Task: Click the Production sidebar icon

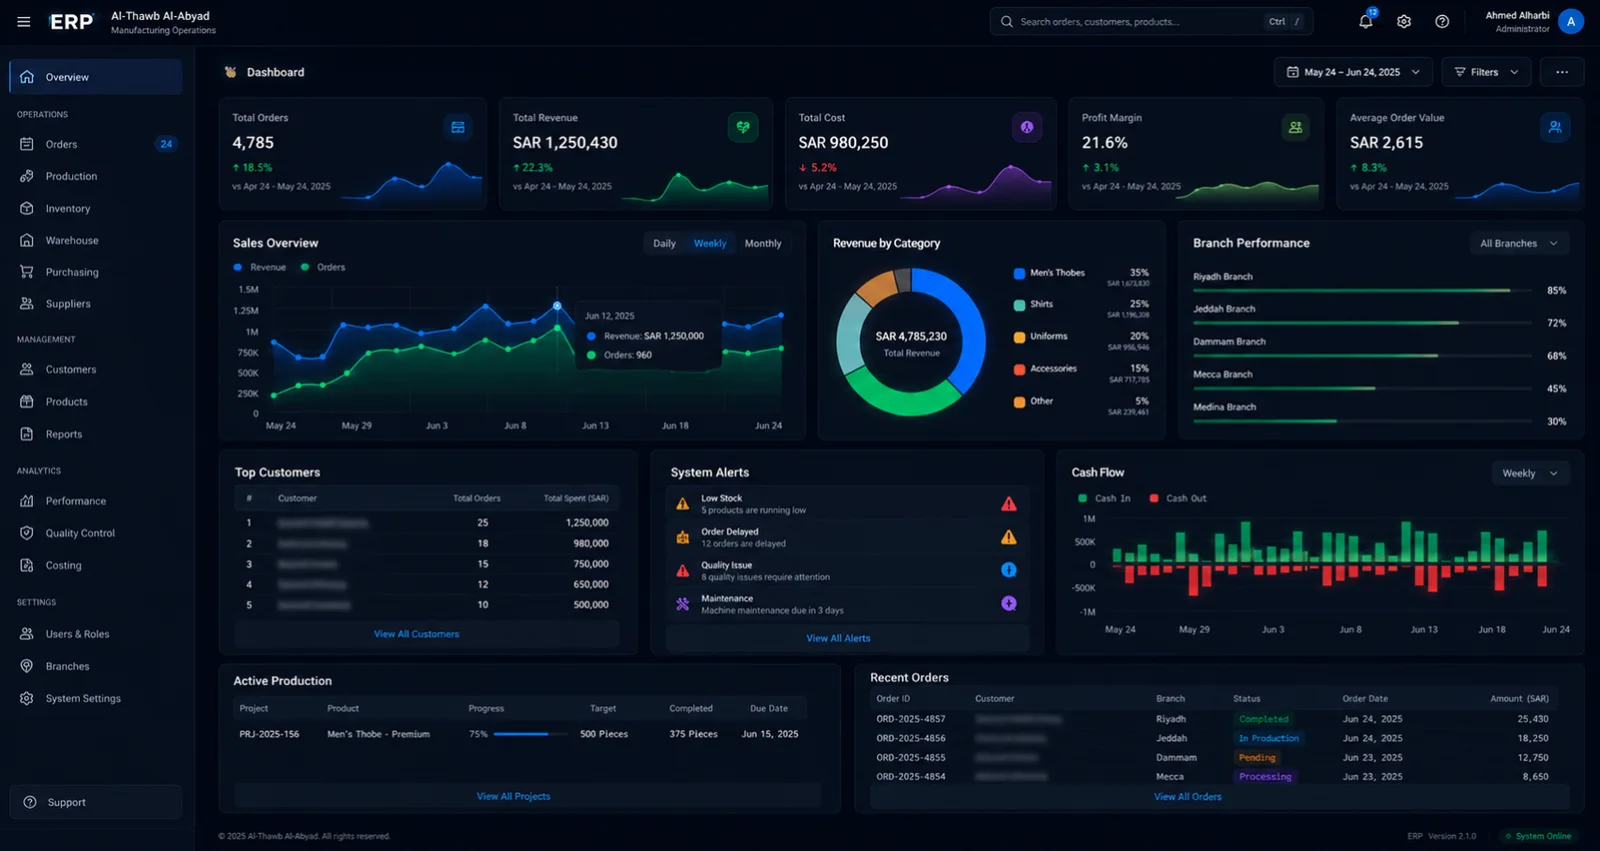Action: click(x=27, y=176)
